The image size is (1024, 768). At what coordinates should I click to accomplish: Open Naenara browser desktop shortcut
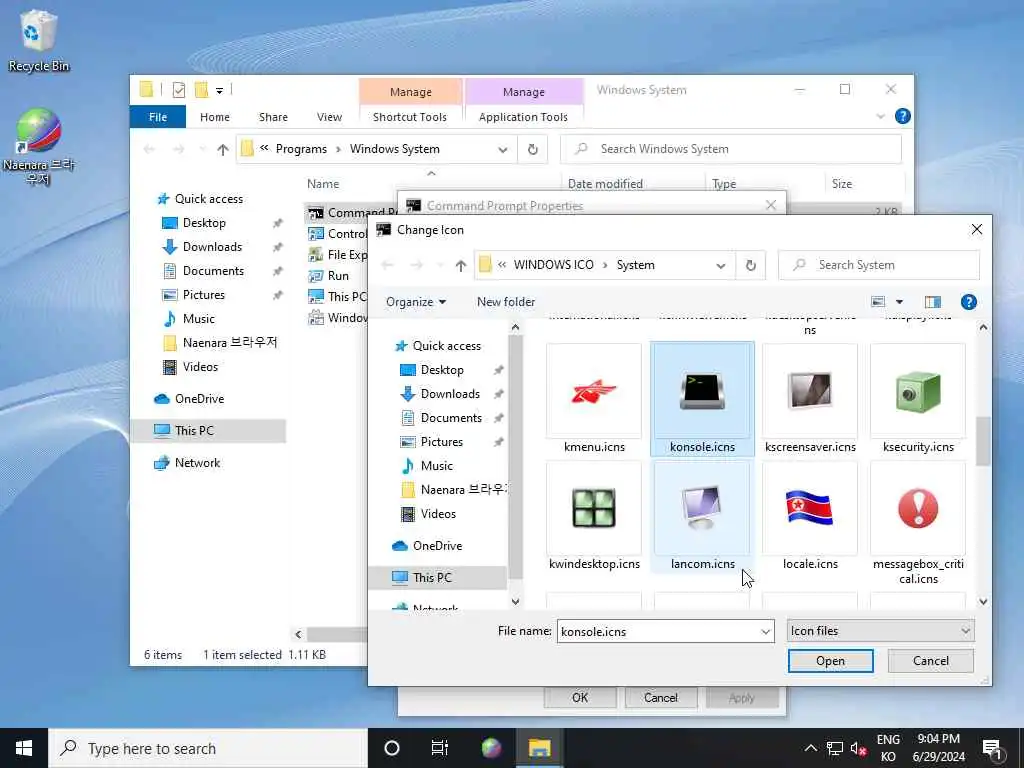[x=39, y=146]
